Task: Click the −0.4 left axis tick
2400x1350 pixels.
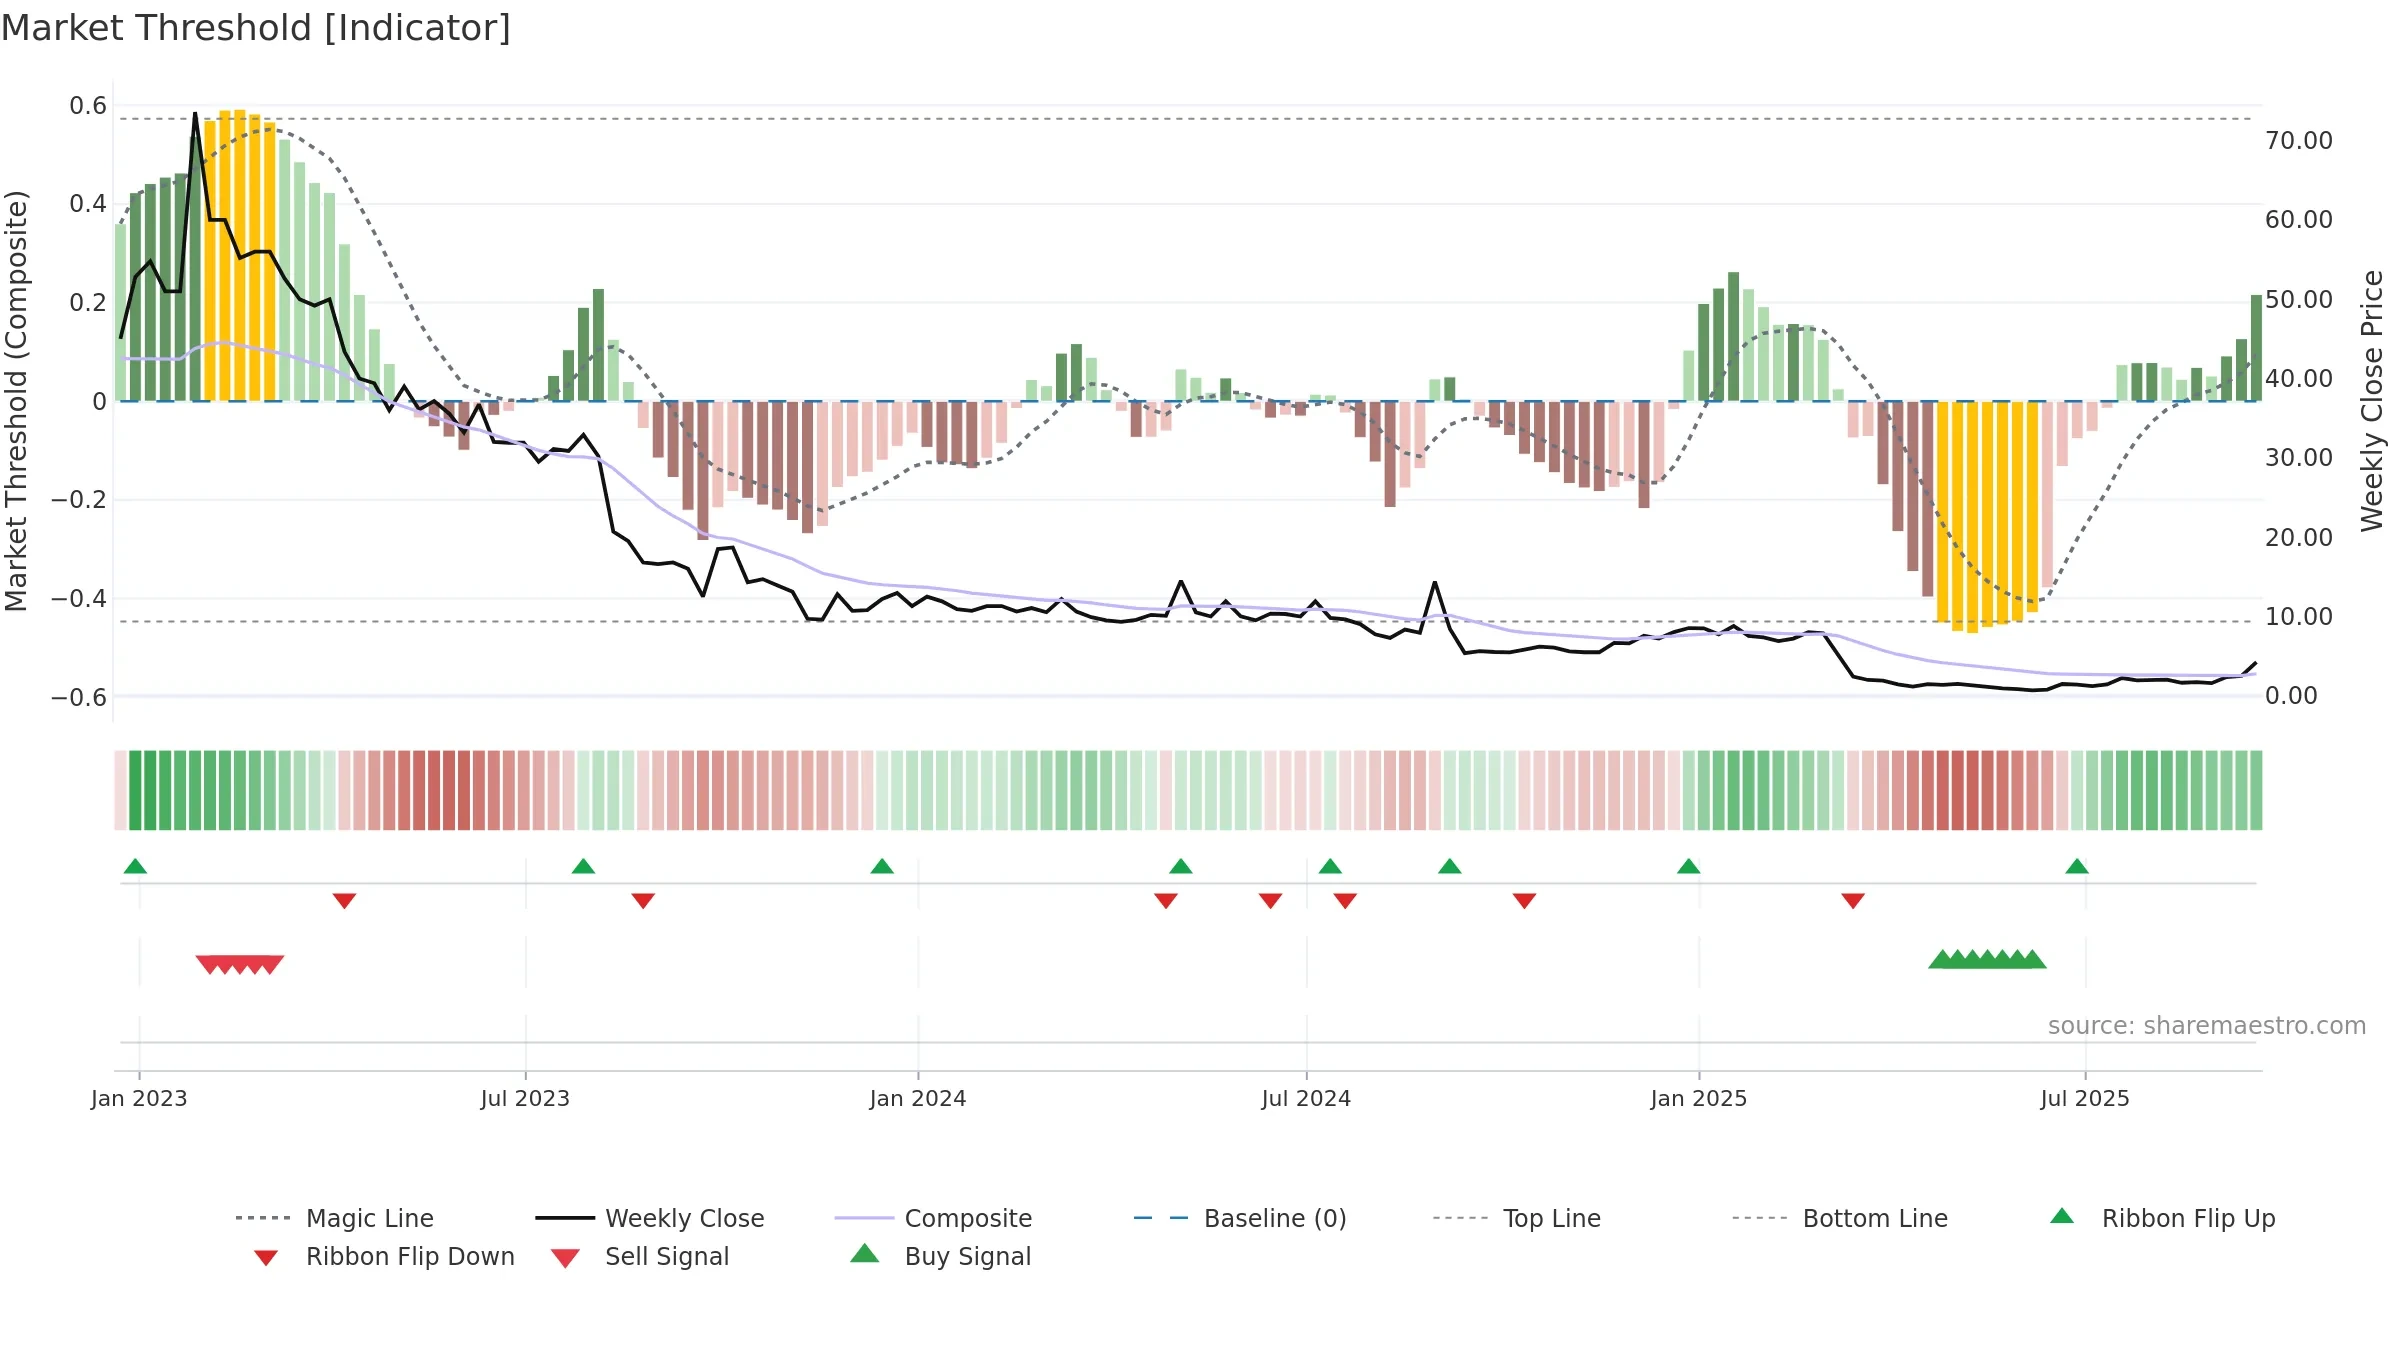Action: [x=78, y=598]
